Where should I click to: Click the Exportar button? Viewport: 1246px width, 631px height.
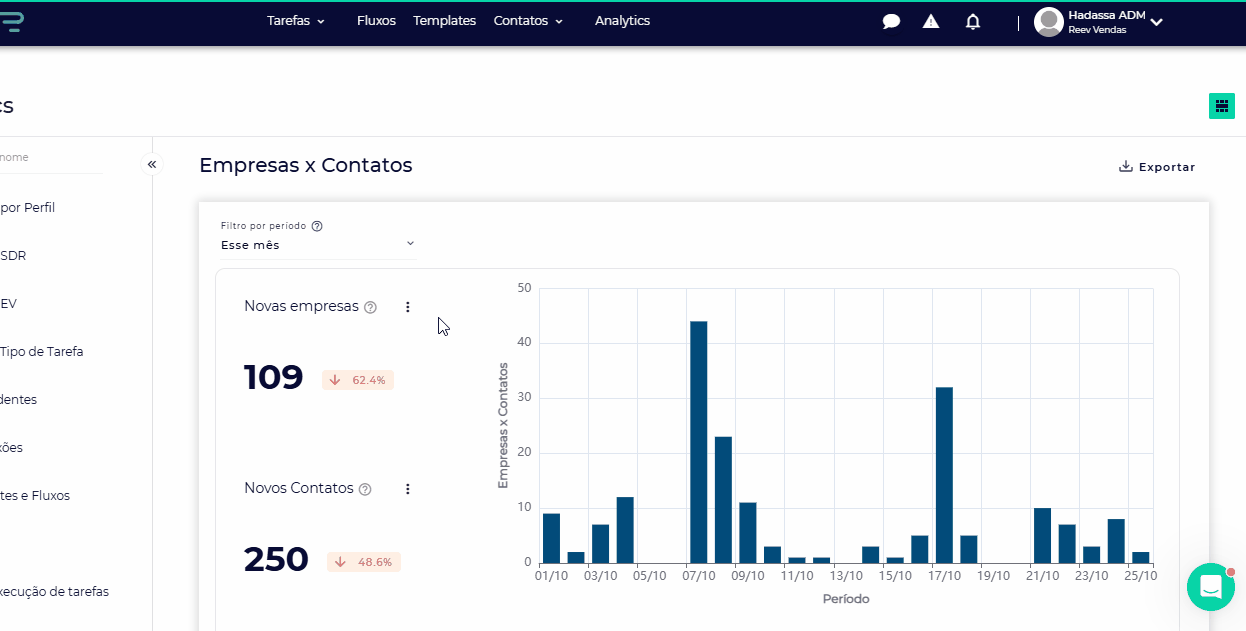pos(1157,167)
